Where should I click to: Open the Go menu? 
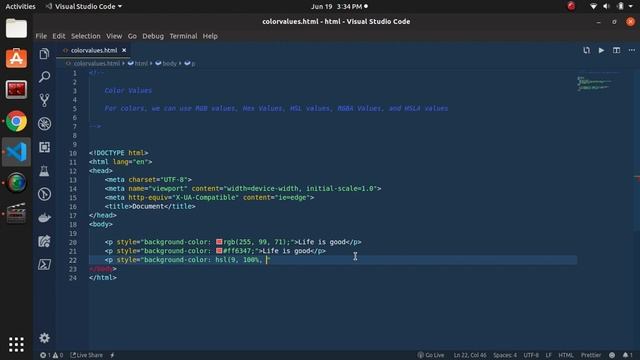click(x=132, y=36)
